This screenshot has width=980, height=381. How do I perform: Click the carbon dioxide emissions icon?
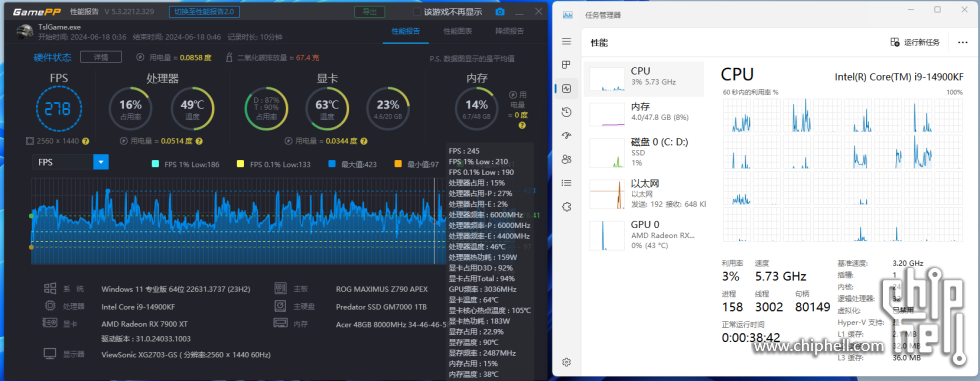(x=229, y=57)
